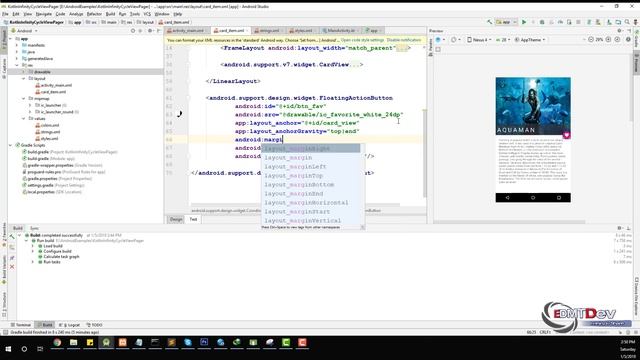Click Android home button in preview
Screen dimensions: 640x360
pos(533,198)
